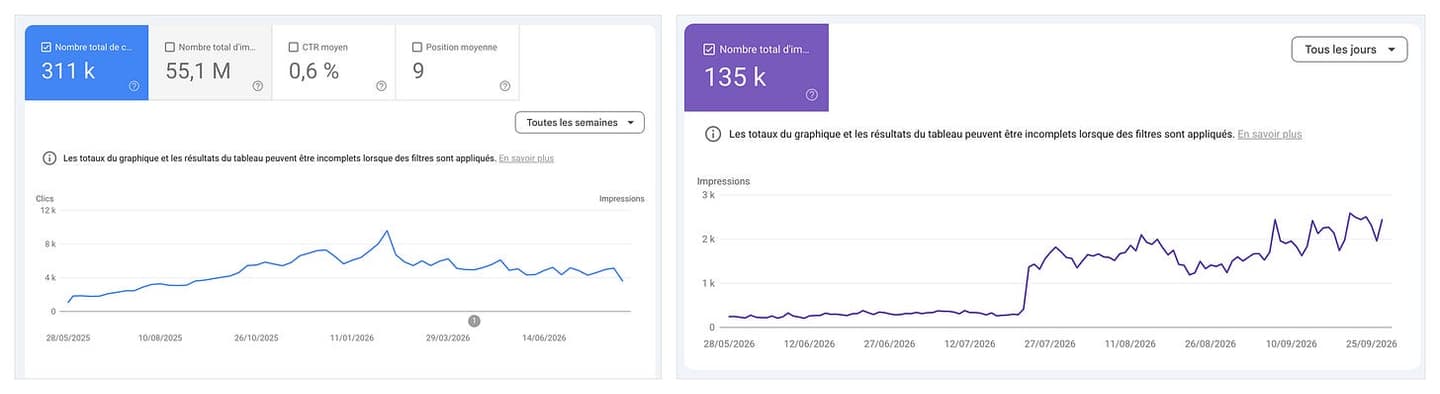The height and width of the screenshot is (394, 1440).
Task: Click the 27/06/2026 date label
Action: pos(890,344)
